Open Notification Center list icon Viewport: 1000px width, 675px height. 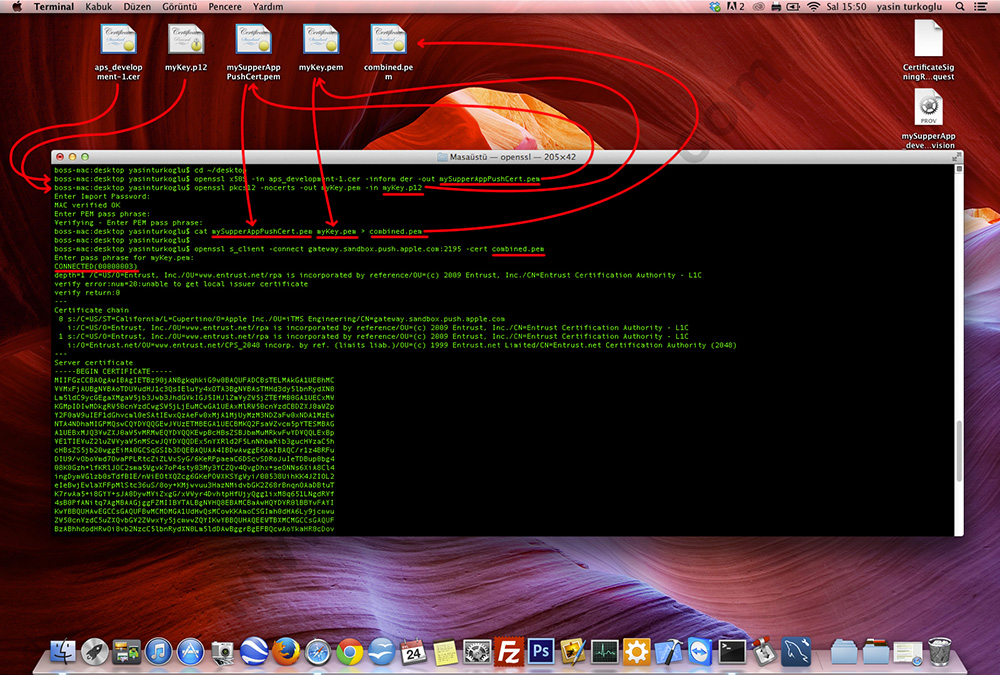tap(981, 6)
